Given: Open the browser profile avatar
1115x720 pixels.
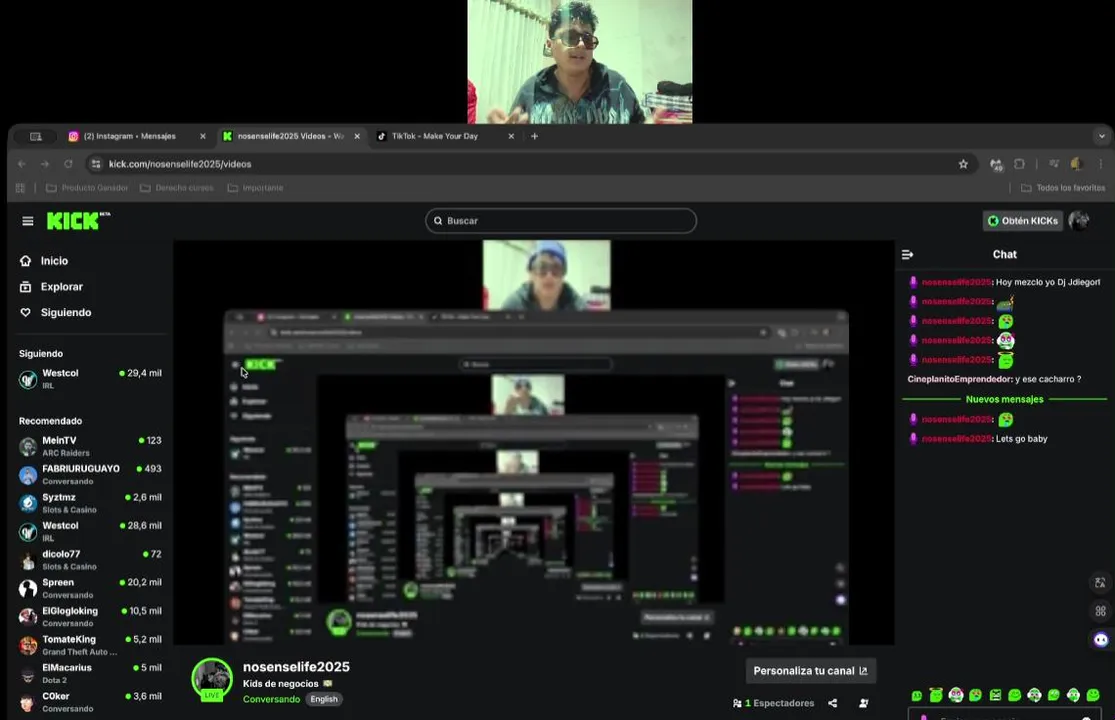Looking at the screenshot, I should click(1077, 163).
